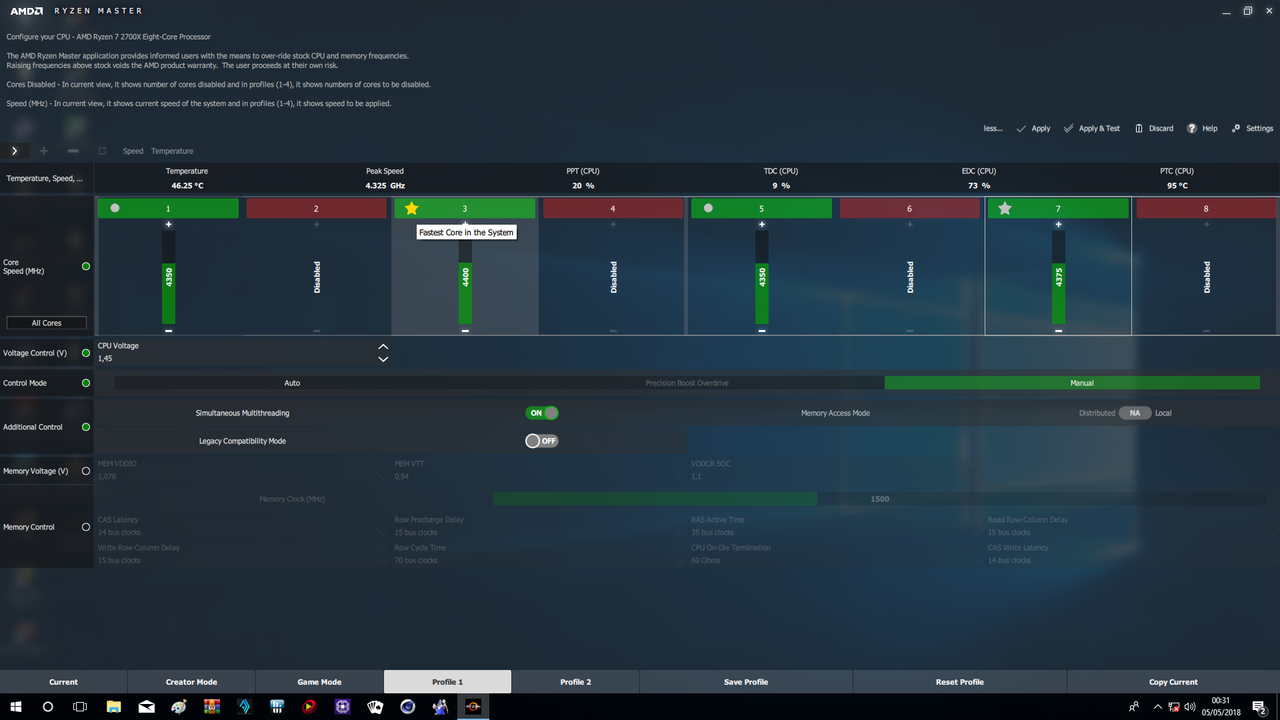The height and width of the screenshot is (720, 1280).
Task: Toggle the Core Speed green indicator
Action: click(x=86, y=267)
